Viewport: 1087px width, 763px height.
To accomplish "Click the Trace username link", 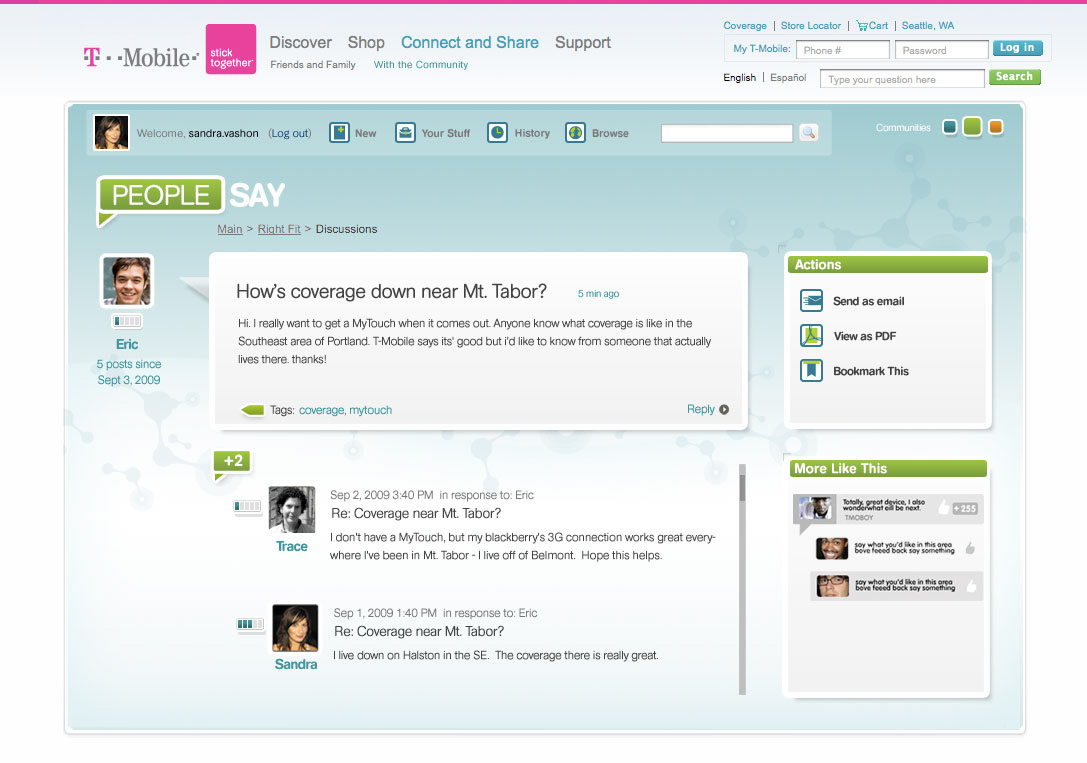I will (292, 546).
